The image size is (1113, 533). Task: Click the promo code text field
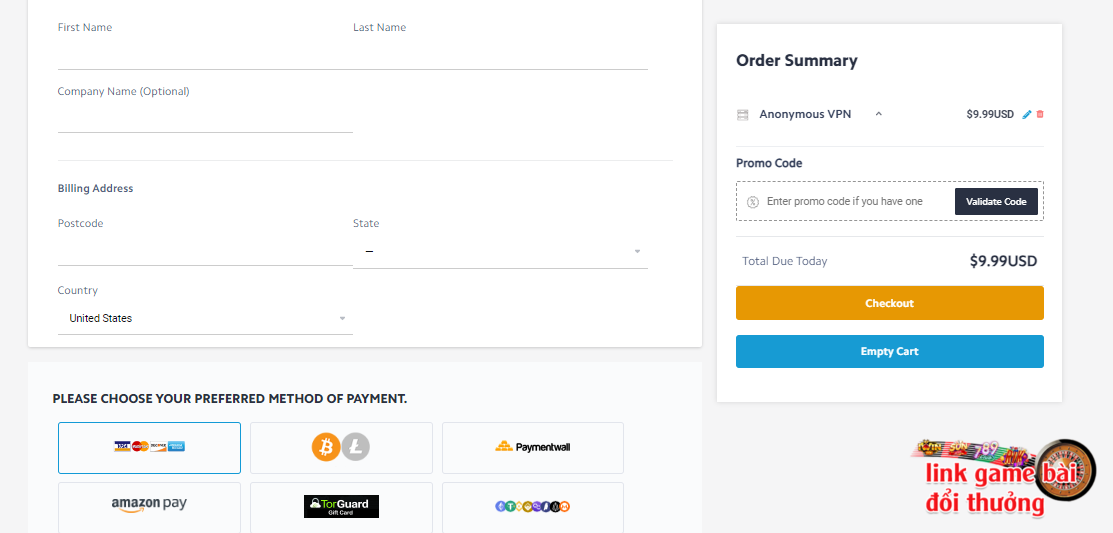[857, 202]
